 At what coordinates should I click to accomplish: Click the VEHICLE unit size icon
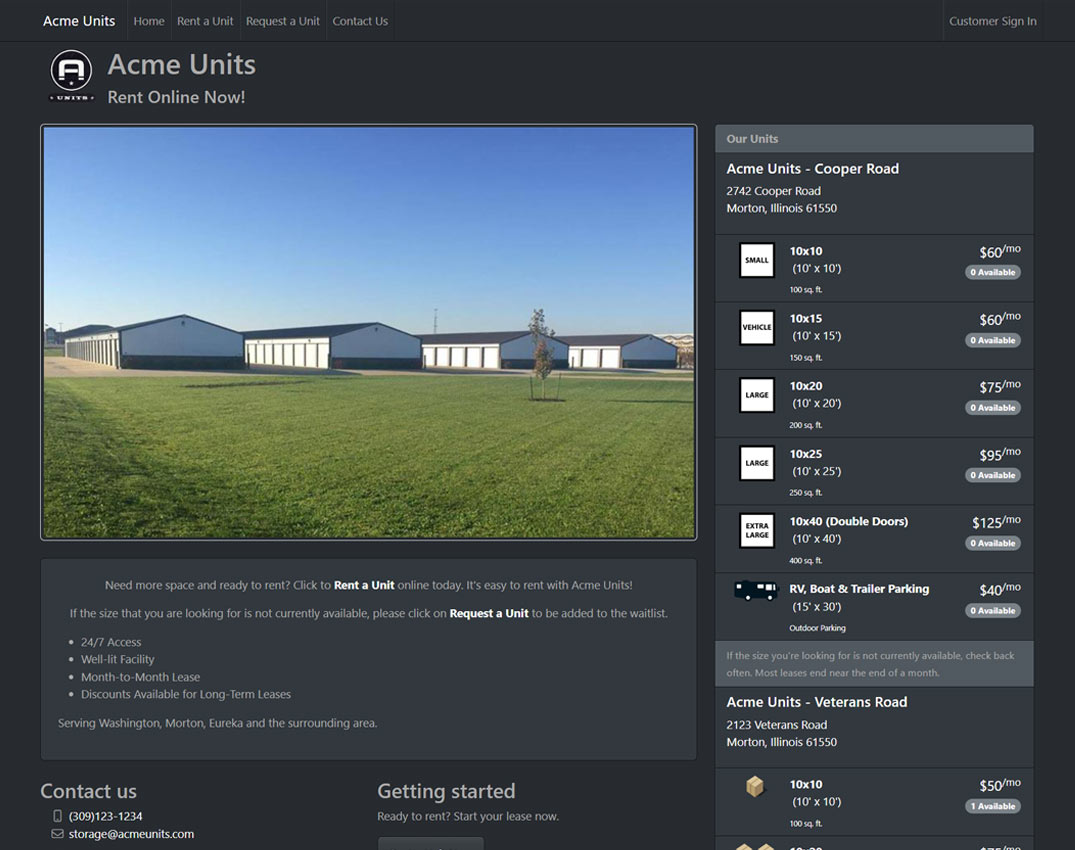(x=757, y=328)
